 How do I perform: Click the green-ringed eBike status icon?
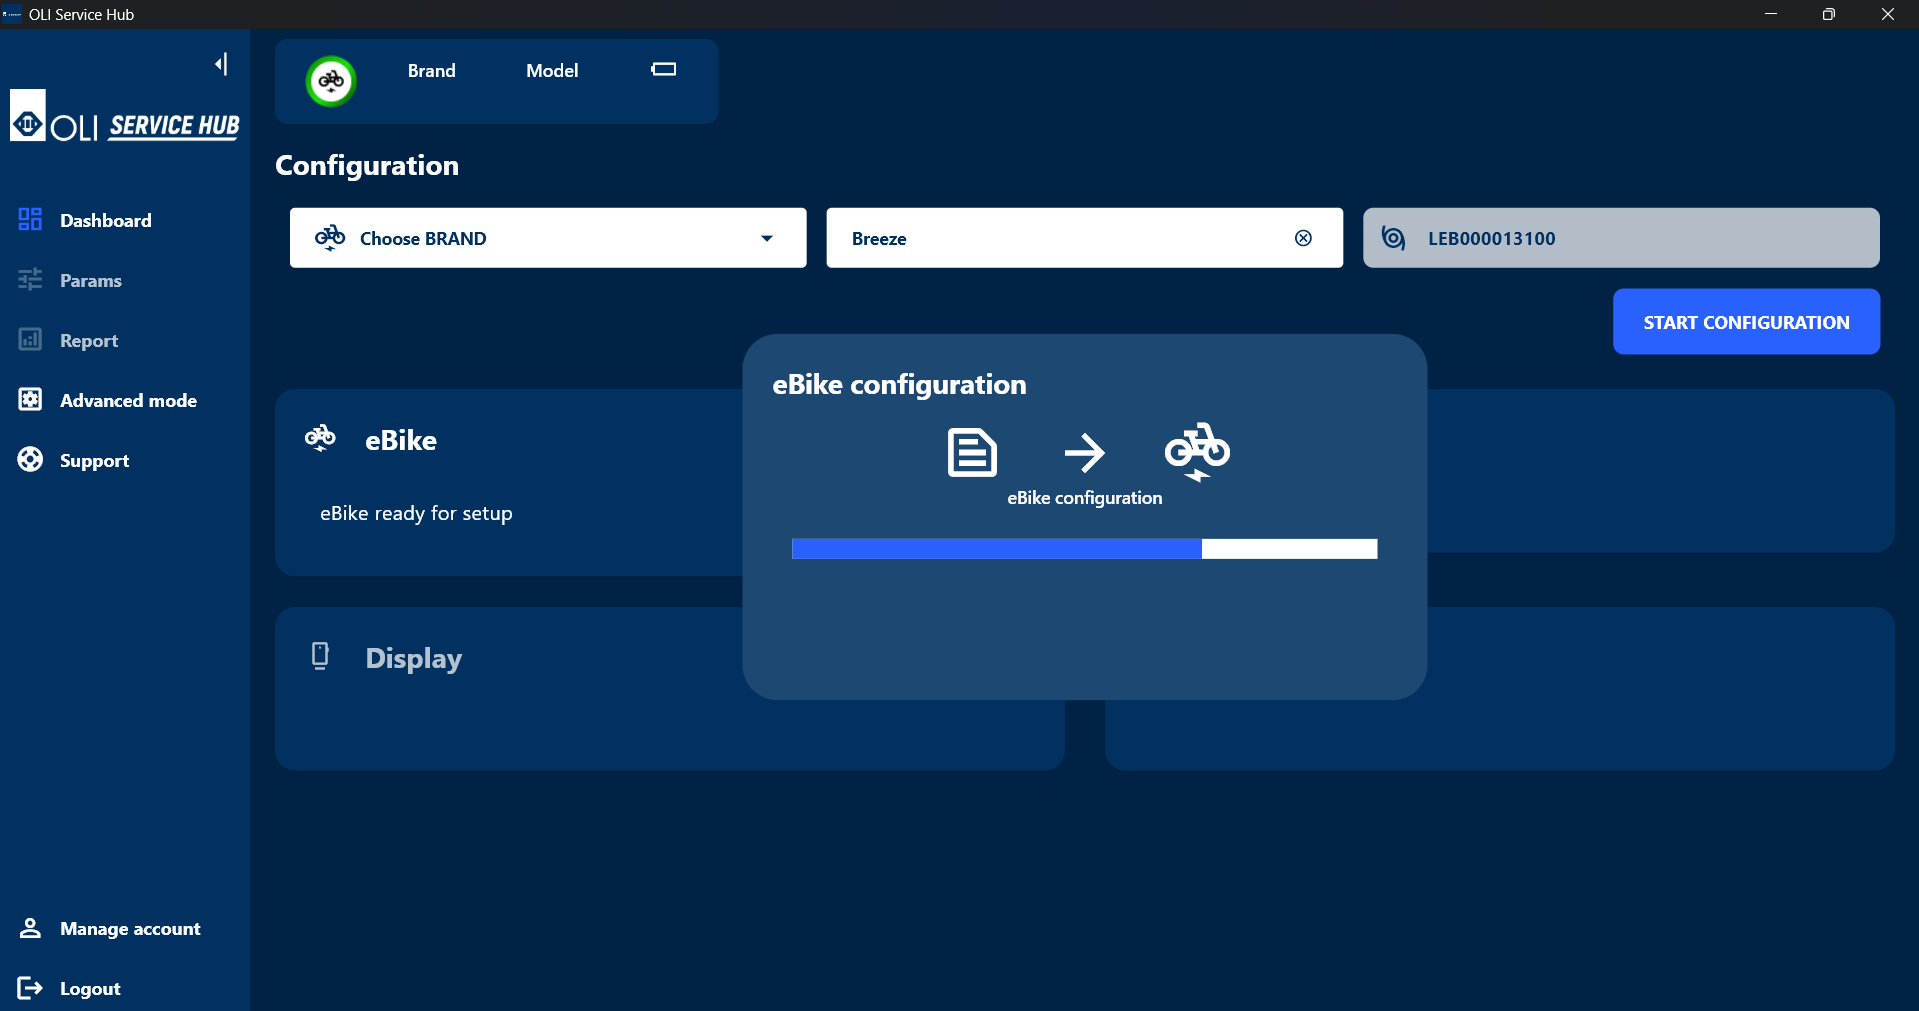pyautogui.click(x=331, y=81)
